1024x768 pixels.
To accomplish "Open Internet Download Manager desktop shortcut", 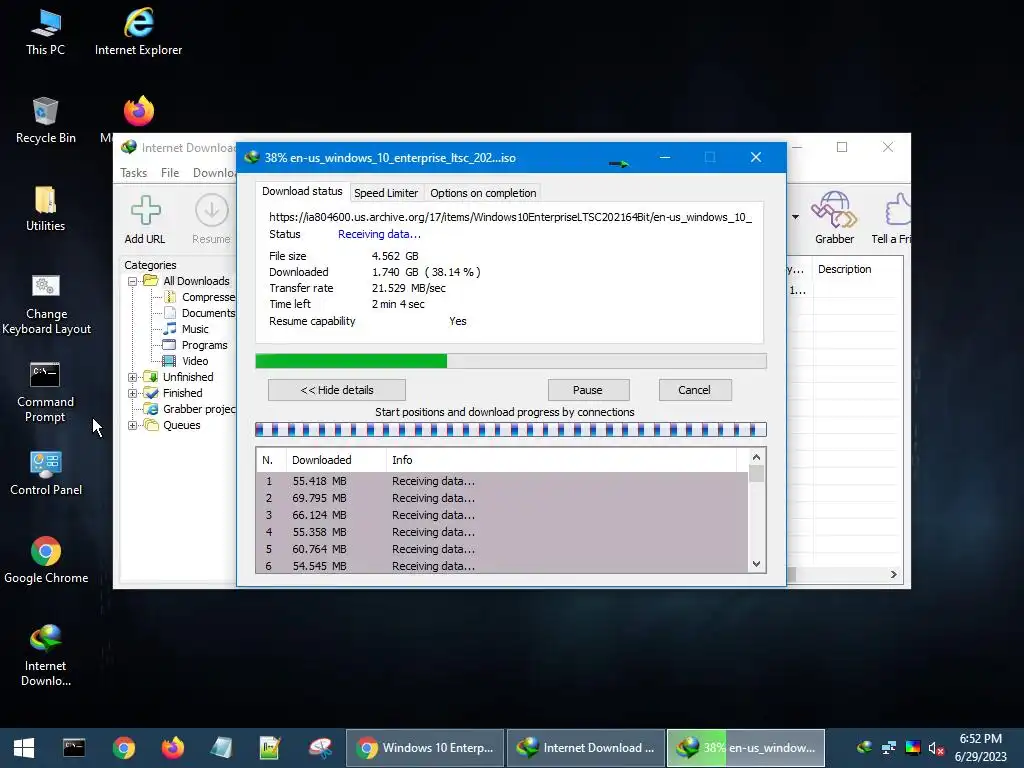I will pyautogui.click(x=46, y=656).
